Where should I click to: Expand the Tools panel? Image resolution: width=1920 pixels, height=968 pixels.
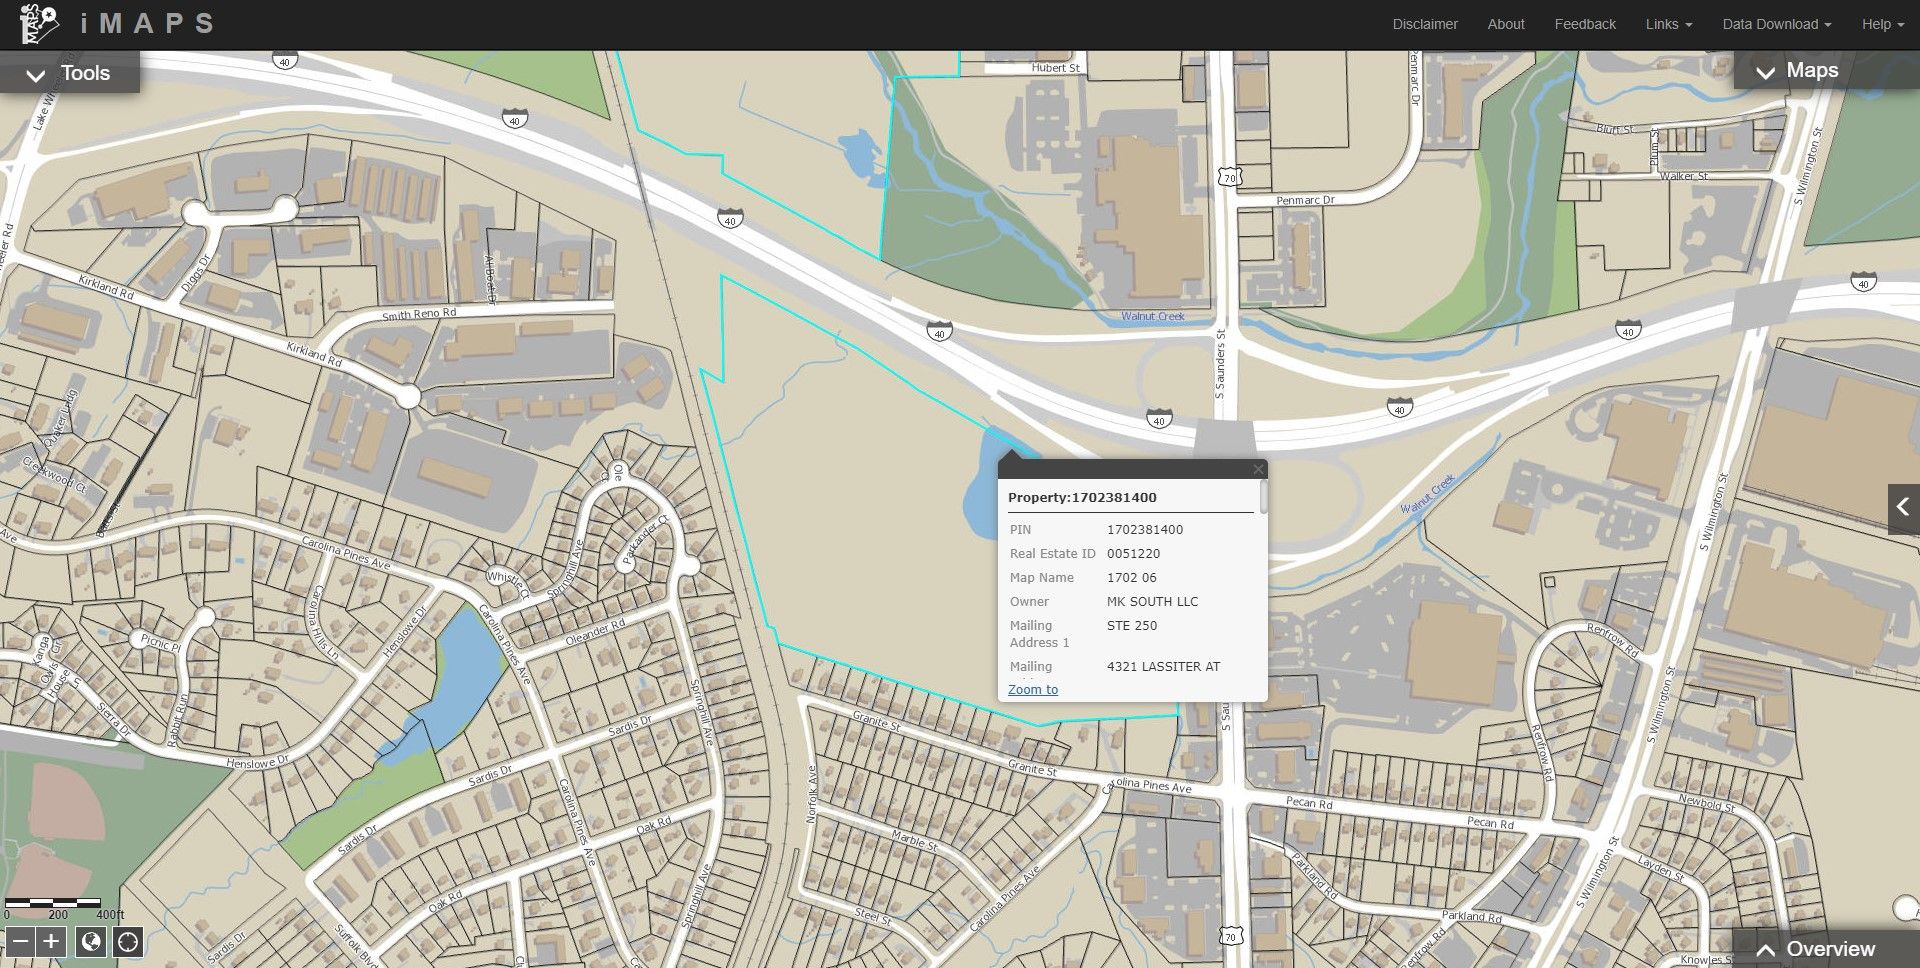click(69, 73)
